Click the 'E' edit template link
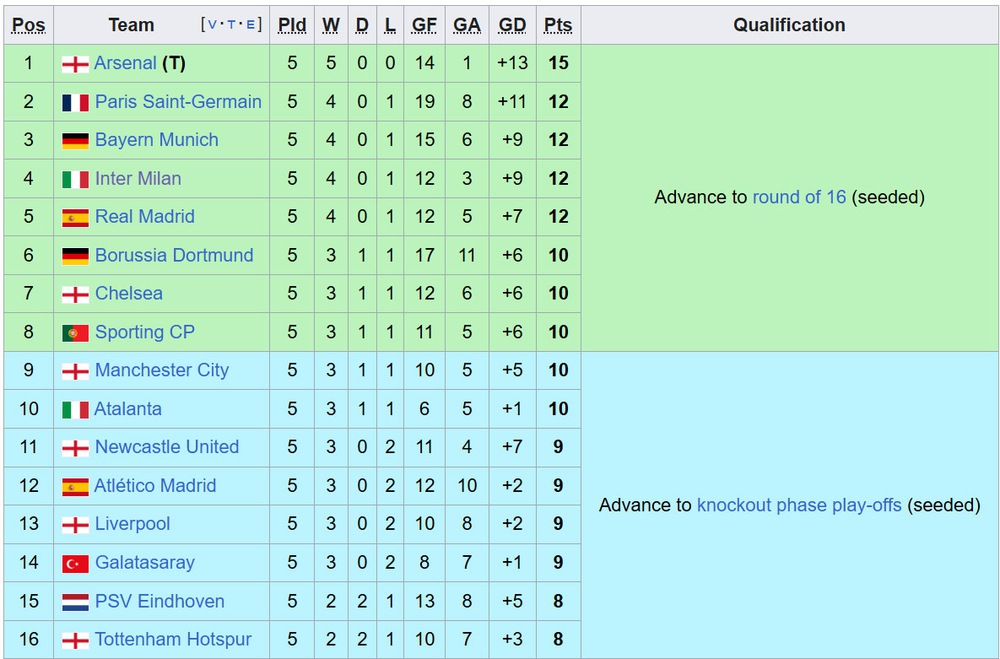The width and height of the screenshot is (1000, 659). 251,24
